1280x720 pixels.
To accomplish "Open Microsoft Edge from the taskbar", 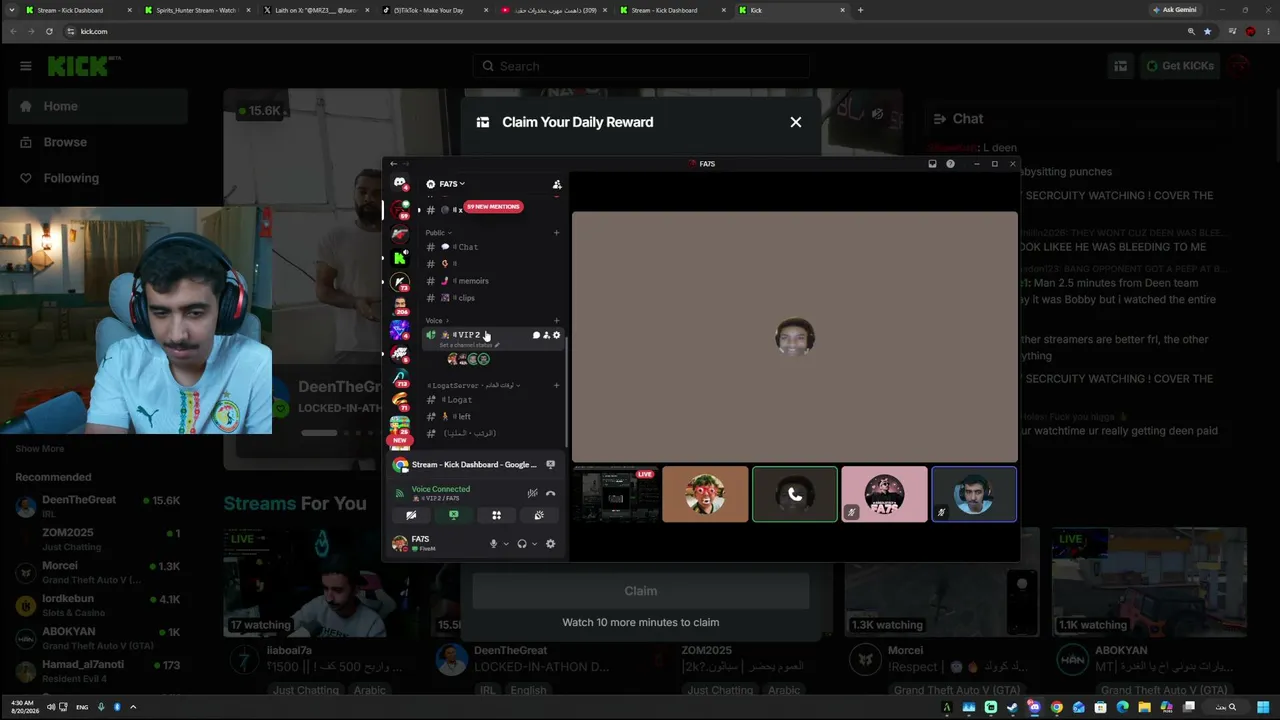I will (x=1122, y=707).
